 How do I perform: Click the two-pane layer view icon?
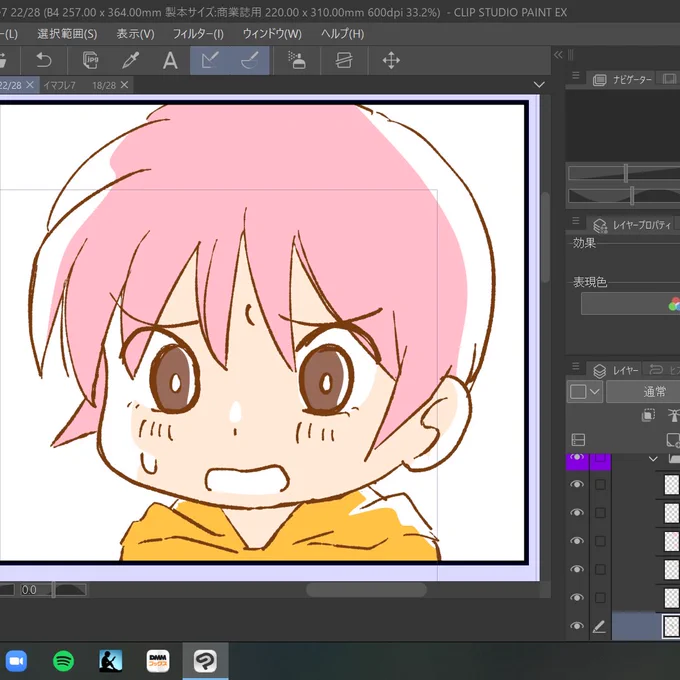[x=579, y=440]
